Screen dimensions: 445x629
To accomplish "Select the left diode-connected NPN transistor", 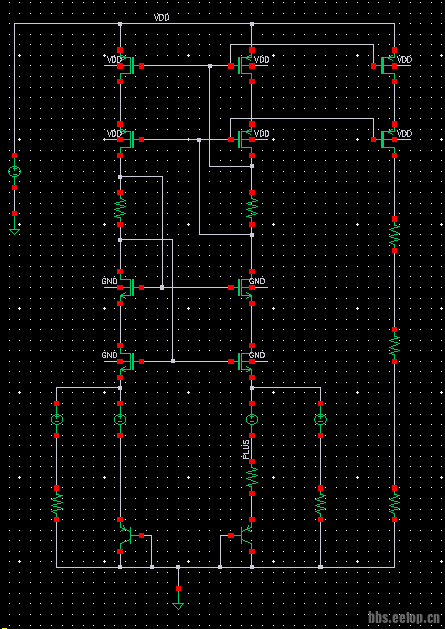I will pyautogui.click(x=126, y=535).
